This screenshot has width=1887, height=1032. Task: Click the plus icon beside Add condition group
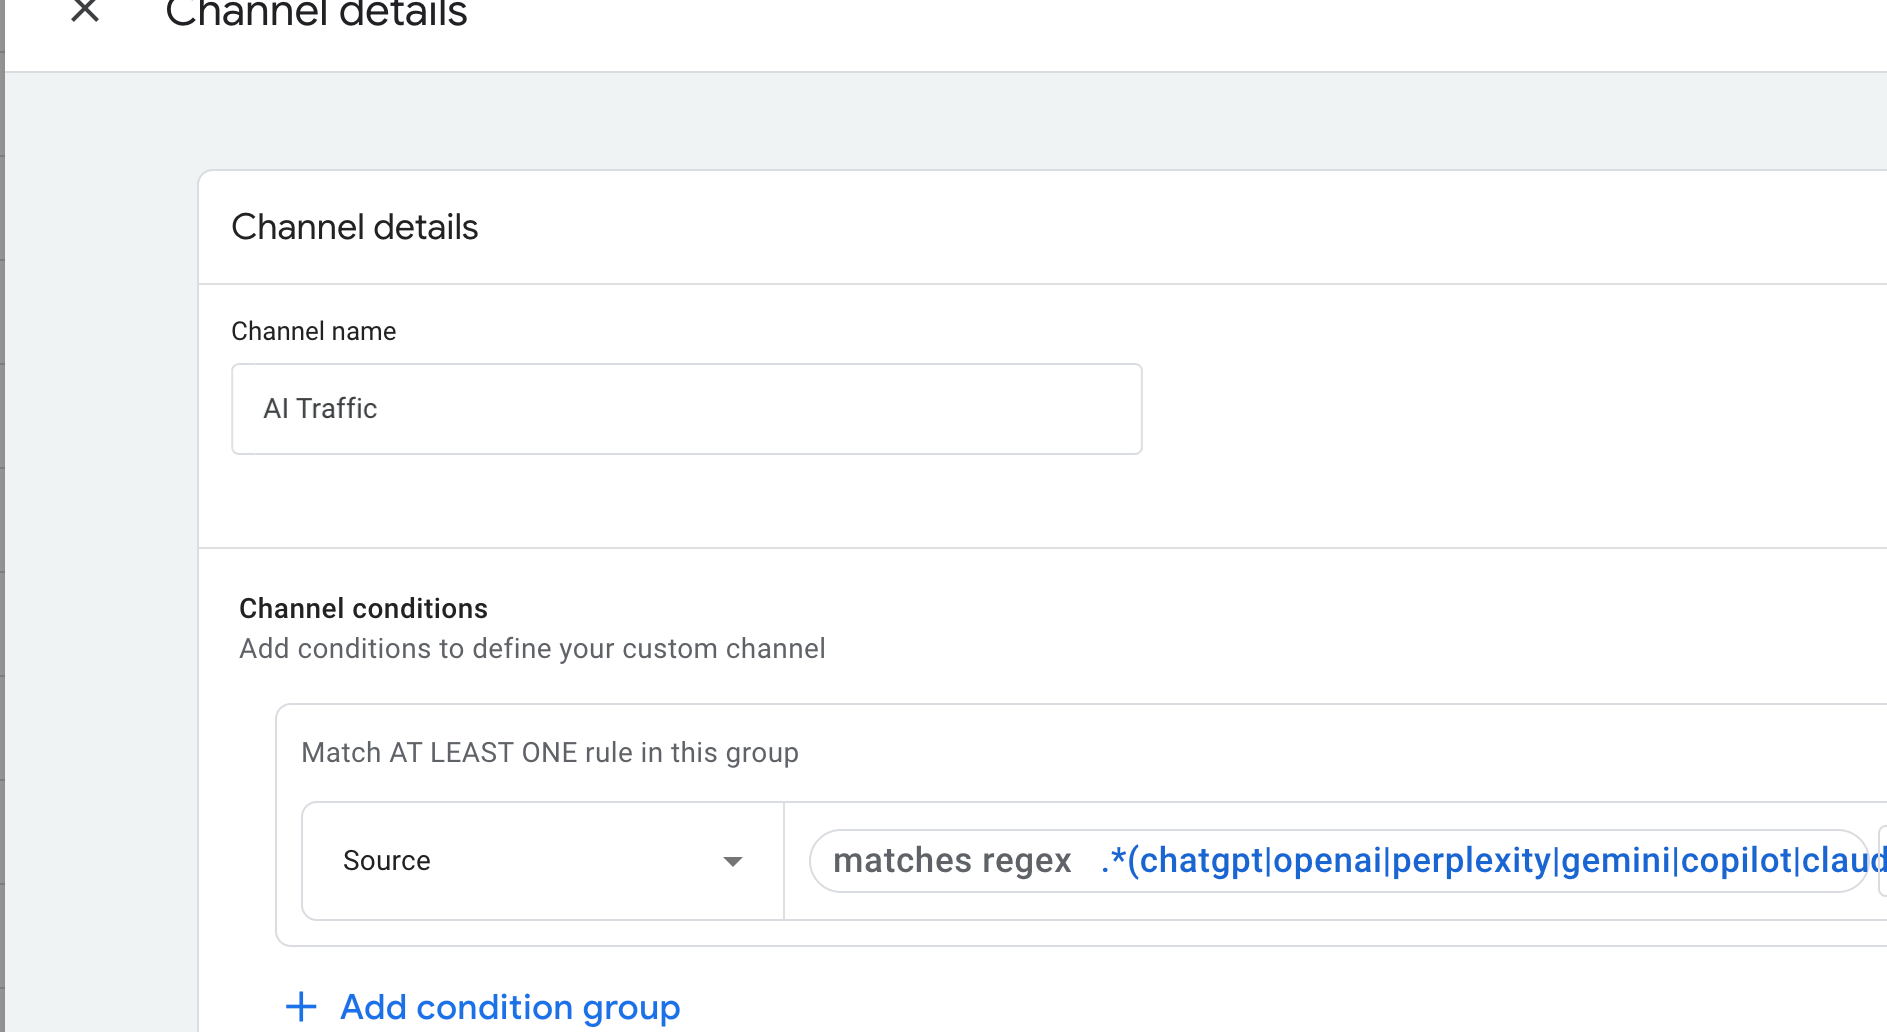pos(301,1007)
